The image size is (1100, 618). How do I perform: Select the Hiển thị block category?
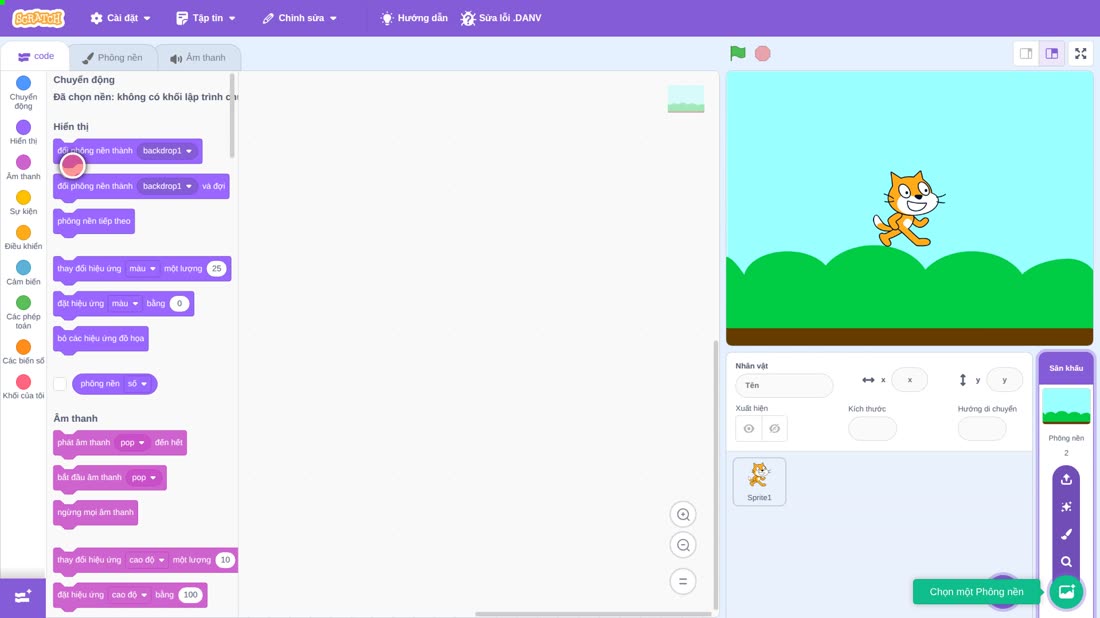23,132
